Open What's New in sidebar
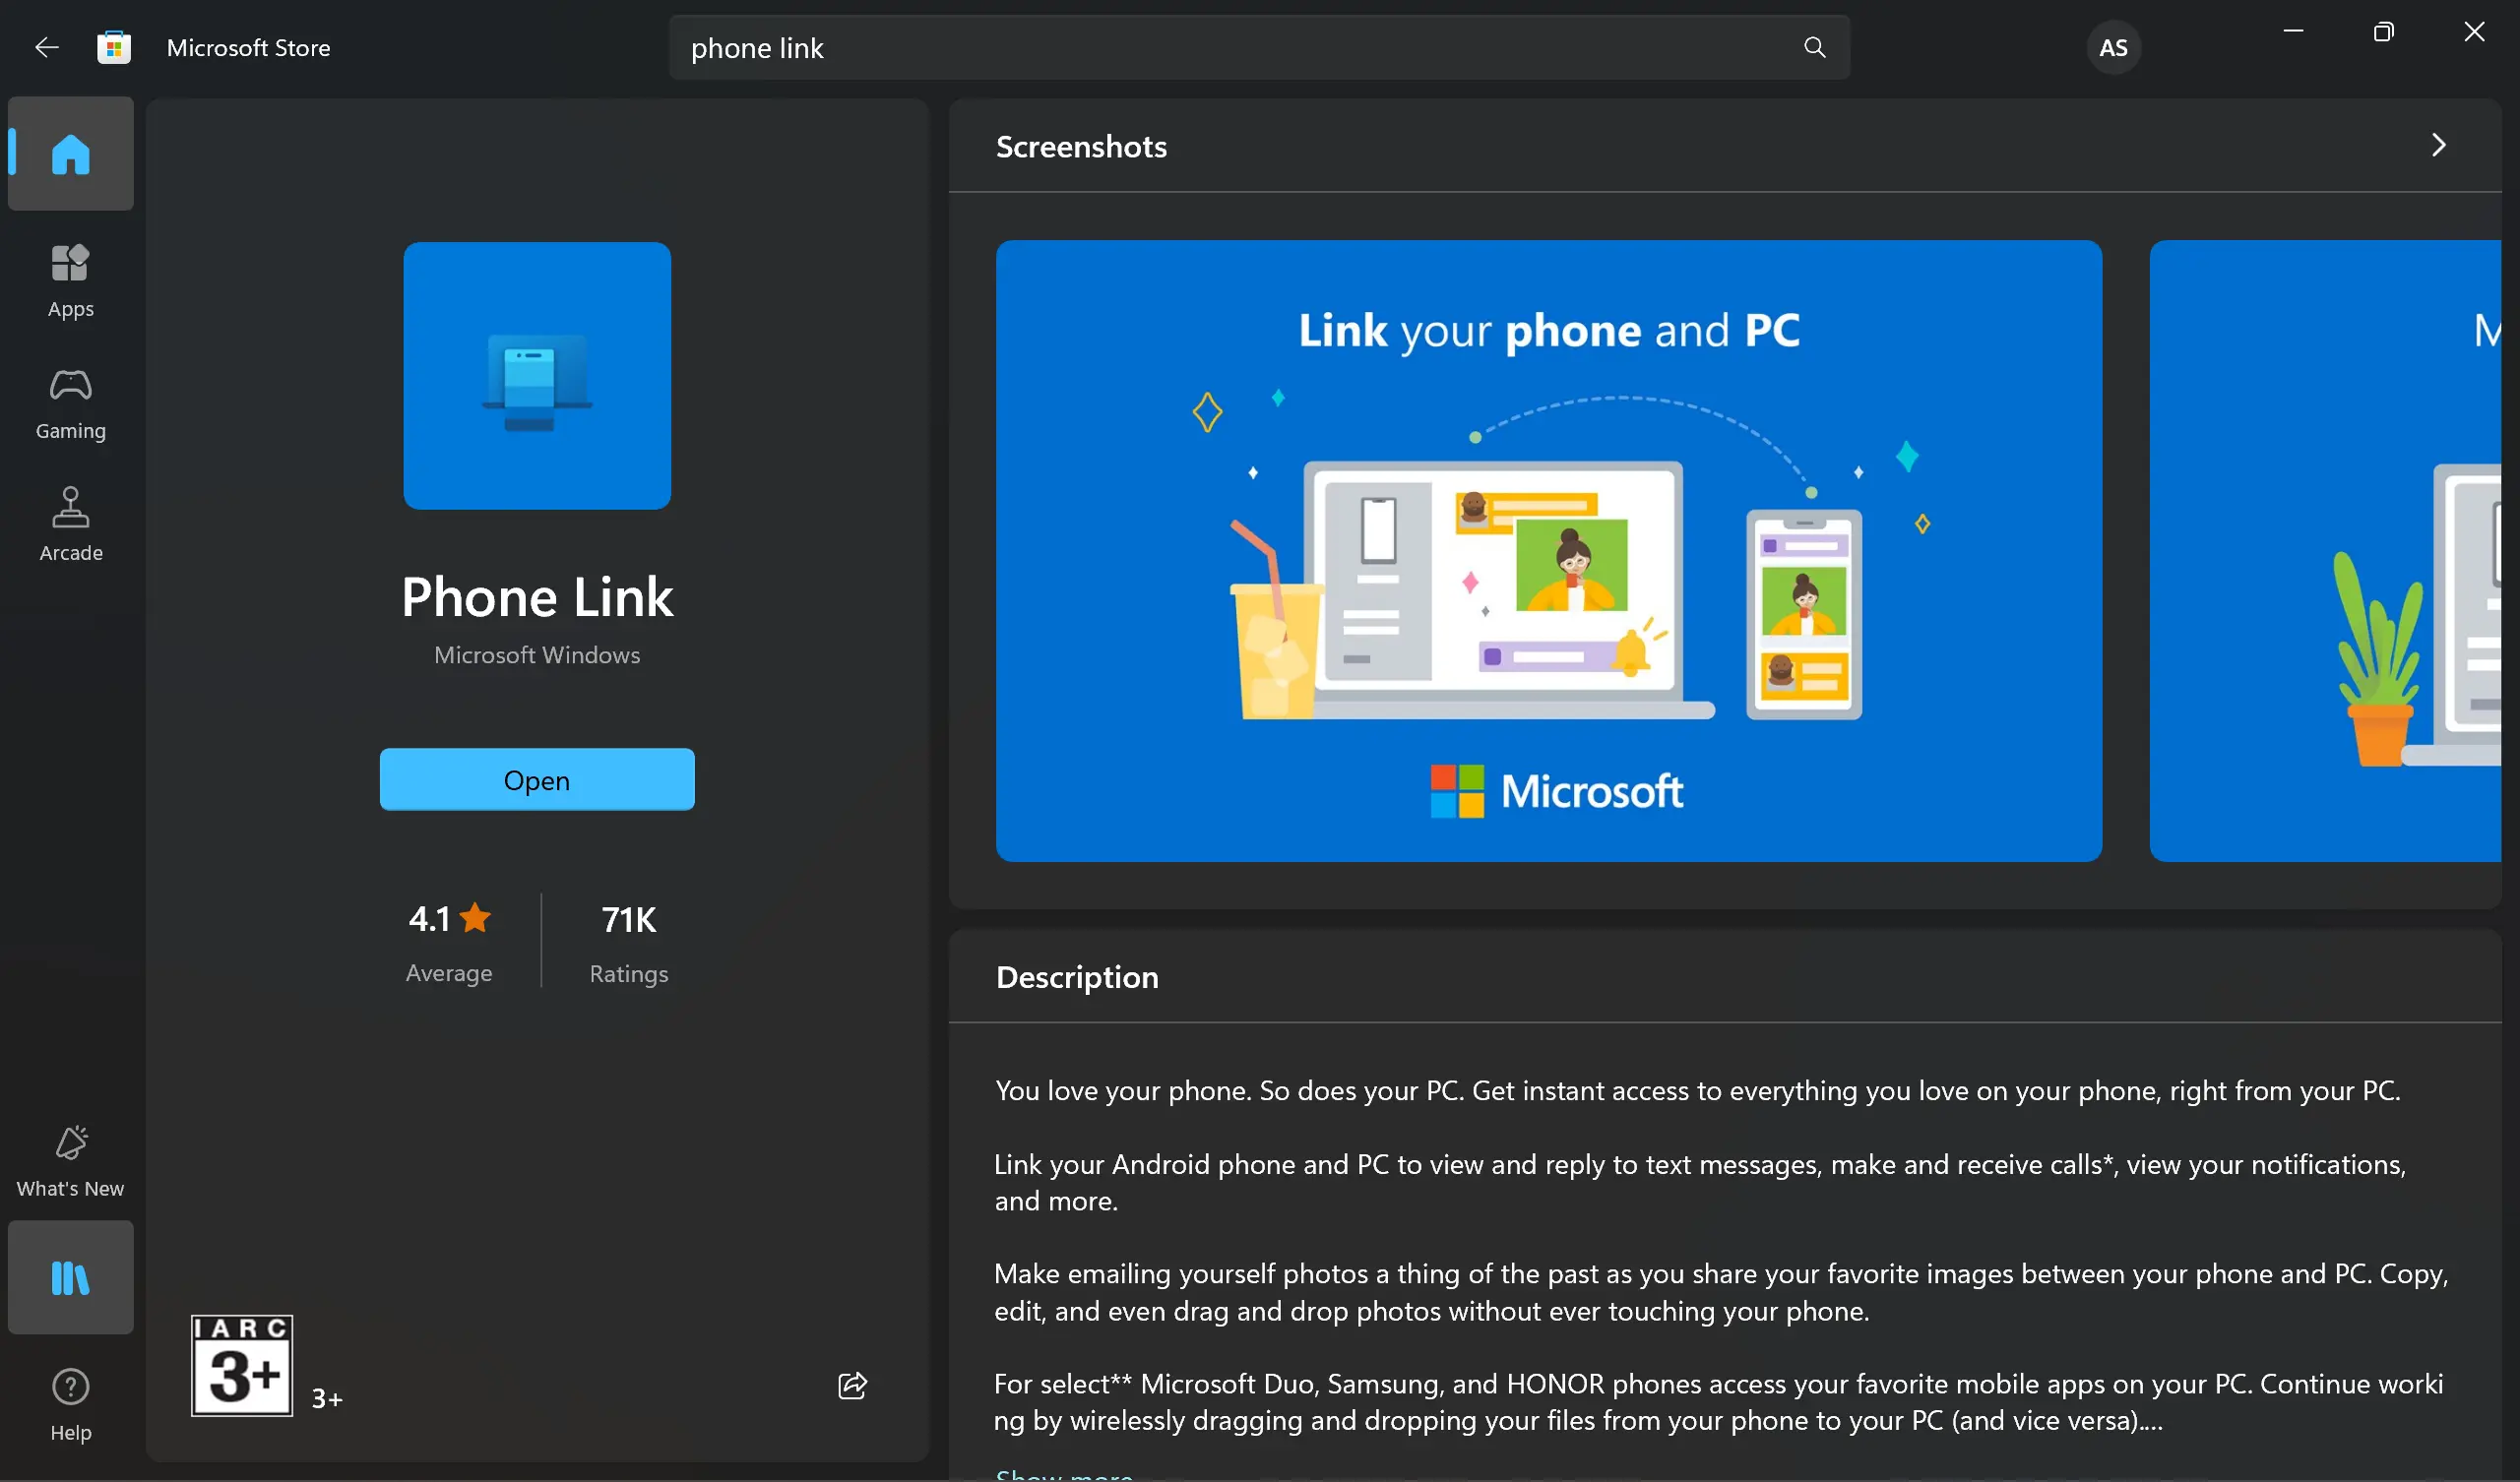 [70, 1160]
